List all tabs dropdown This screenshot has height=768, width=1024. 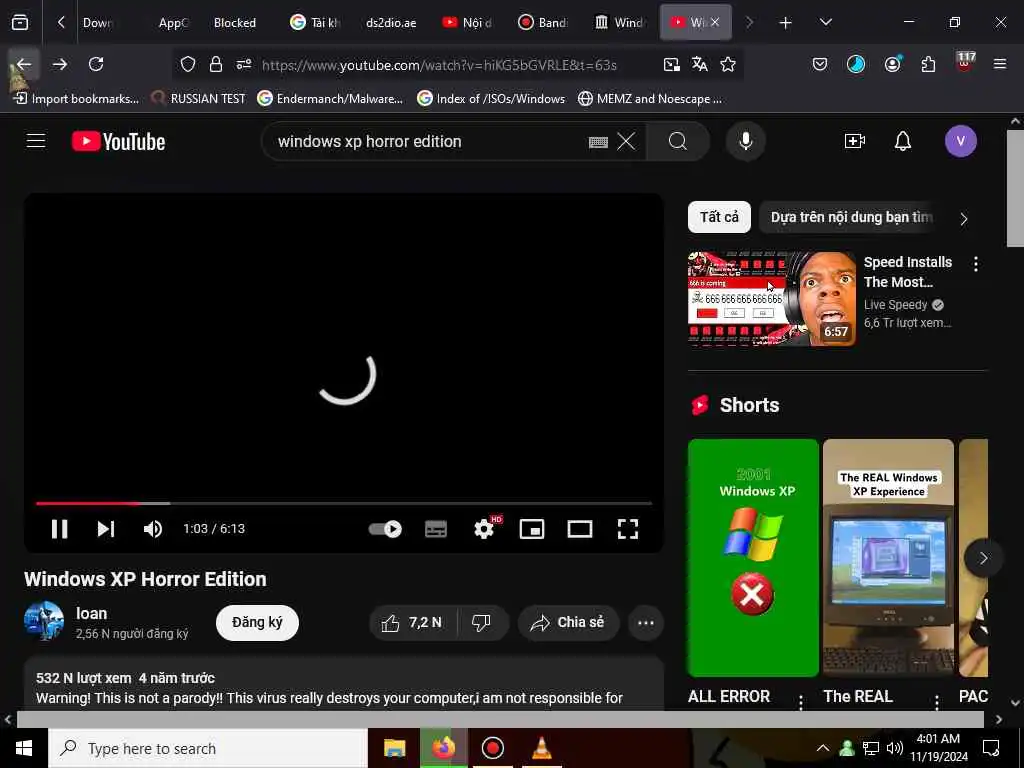(825, 22)
